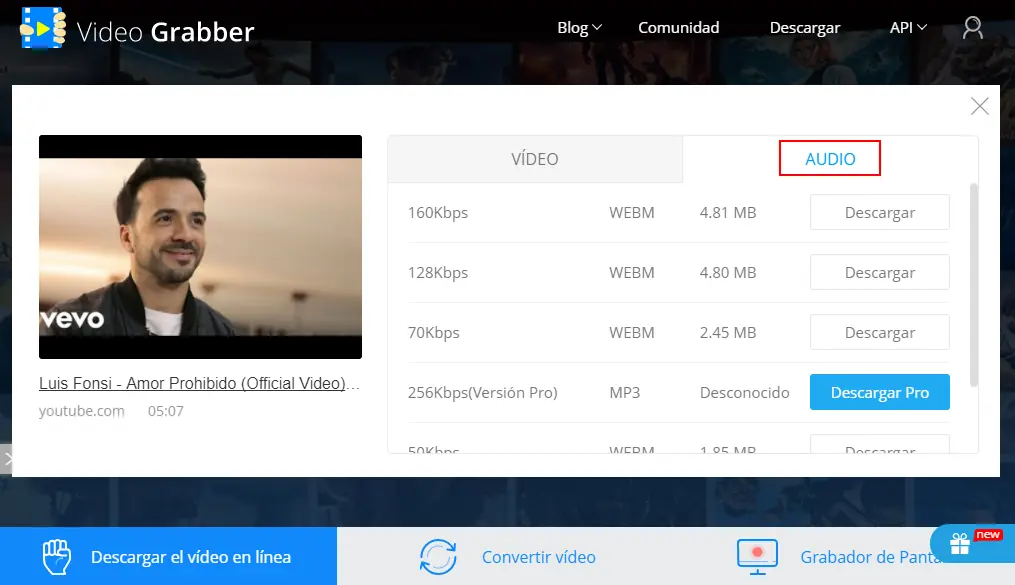Image resolution: width=1015 pixels, height=585 pixels.
Task: Click WEBM format in the 70Kbps row
Action: click(x=632, y=333)
